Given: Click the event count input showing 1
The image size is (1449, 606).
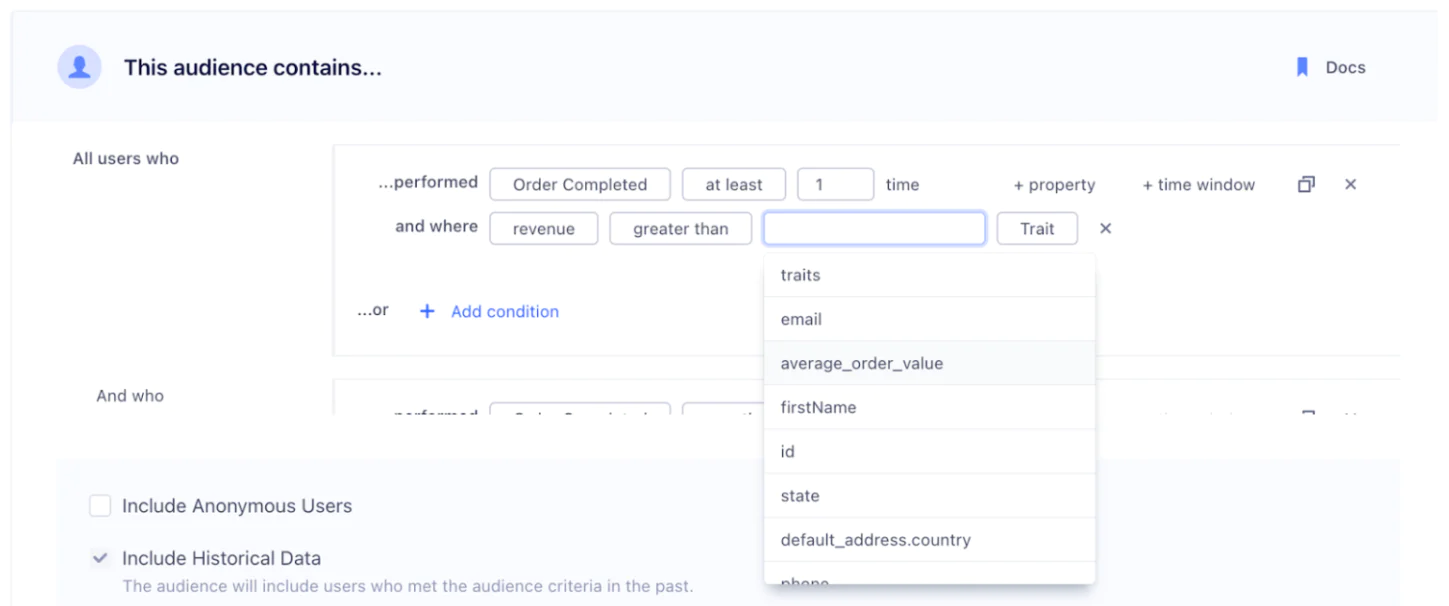Looking at the screenshot, I should point(835,184).
